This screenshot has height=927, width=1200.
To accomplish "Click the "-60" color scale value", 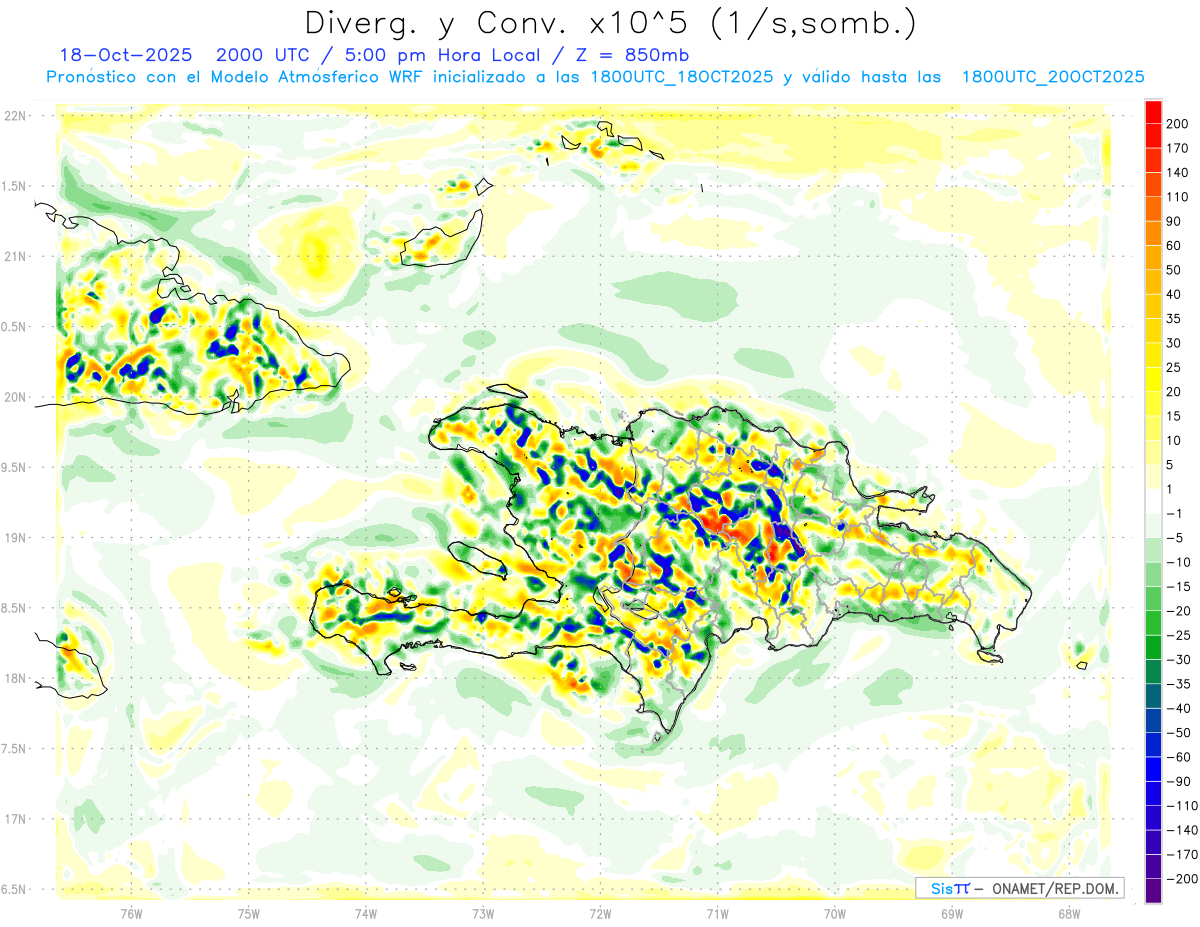I will tap(1179, 757).
